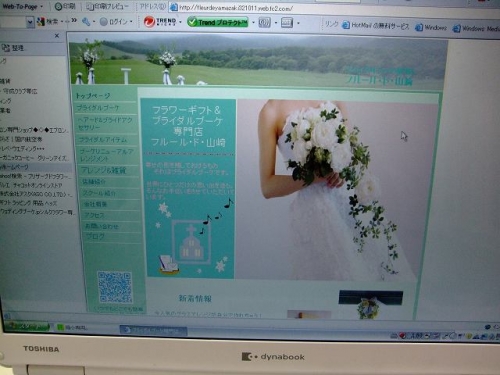
Task: Close the favorites side panel
Action: pos(57,35)
